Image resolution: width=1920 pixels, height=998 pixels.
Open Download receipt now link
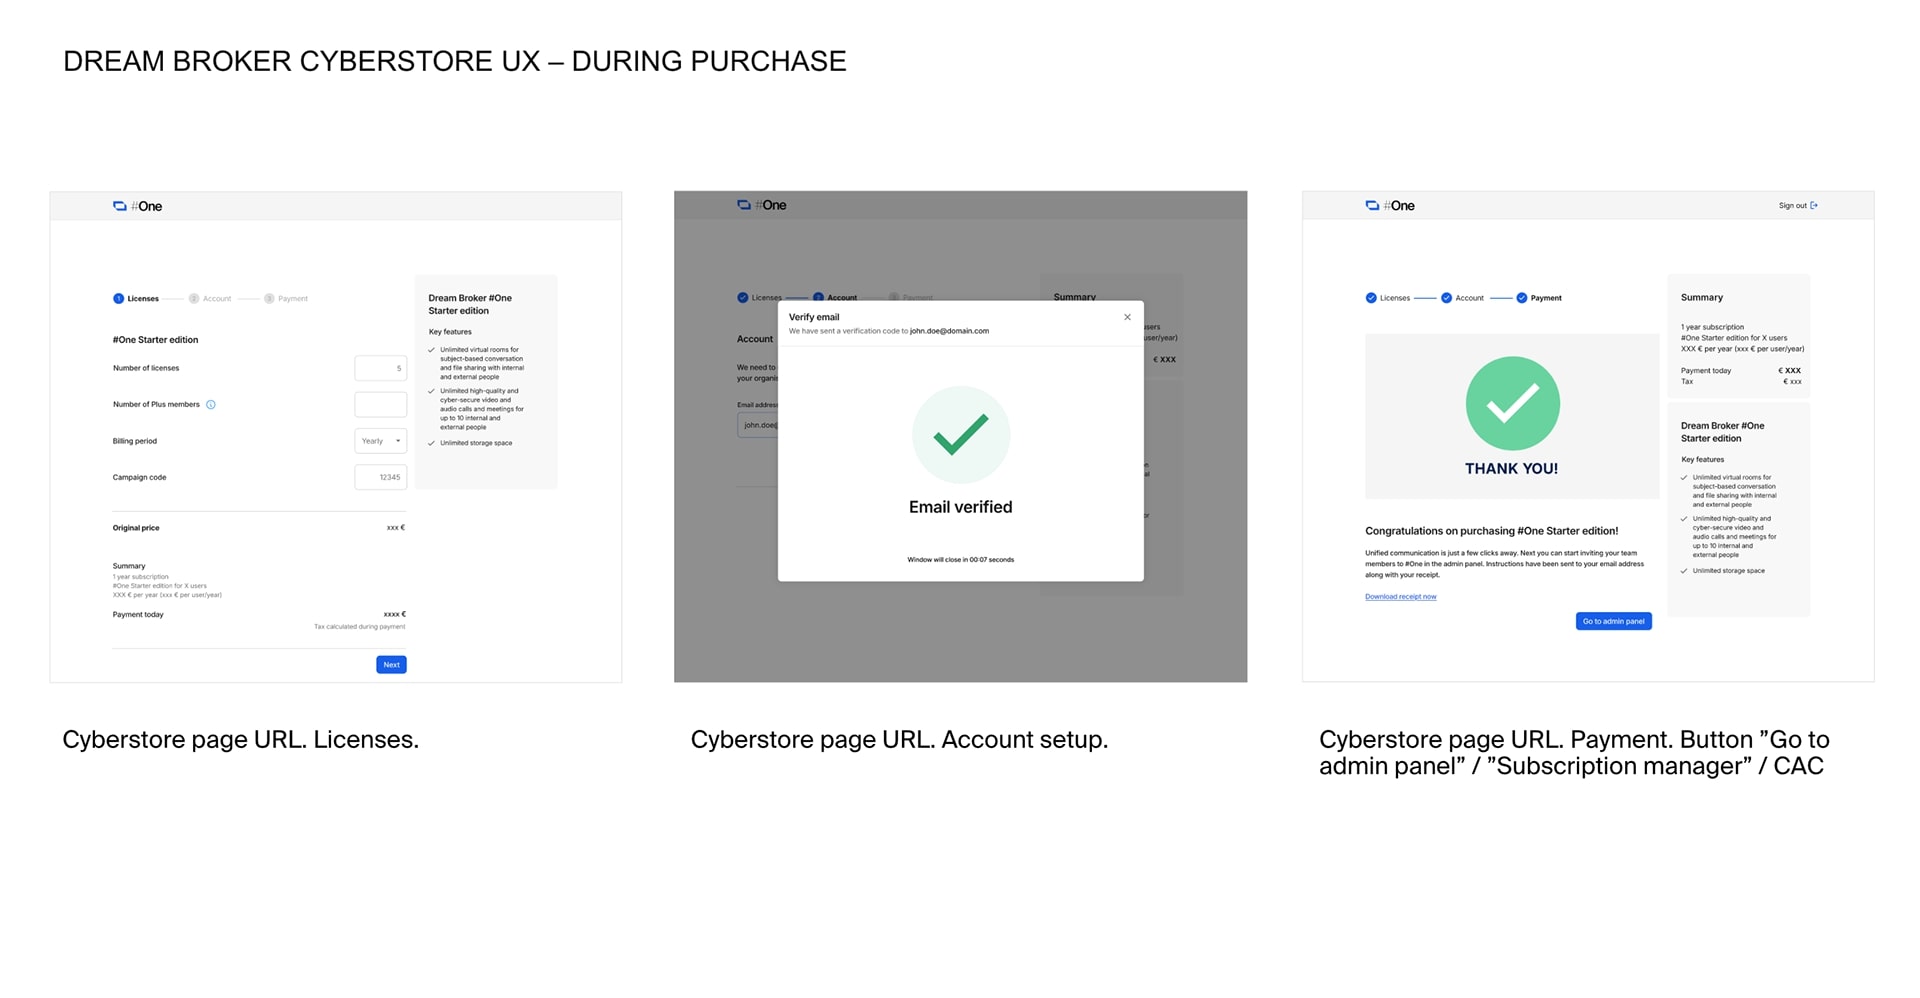1400,597
